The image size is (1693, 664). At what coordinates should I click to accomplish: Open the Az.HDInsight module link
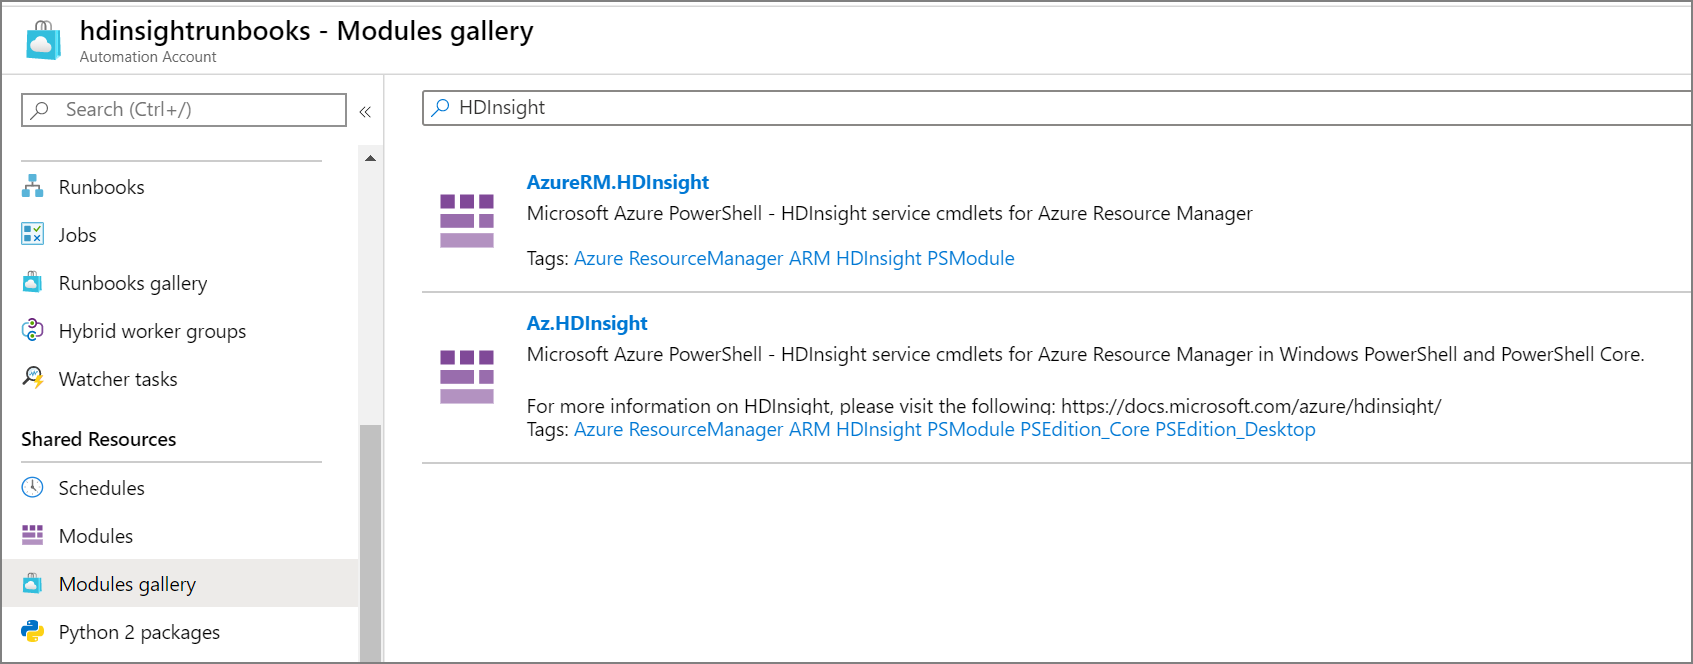pos(587,323)
